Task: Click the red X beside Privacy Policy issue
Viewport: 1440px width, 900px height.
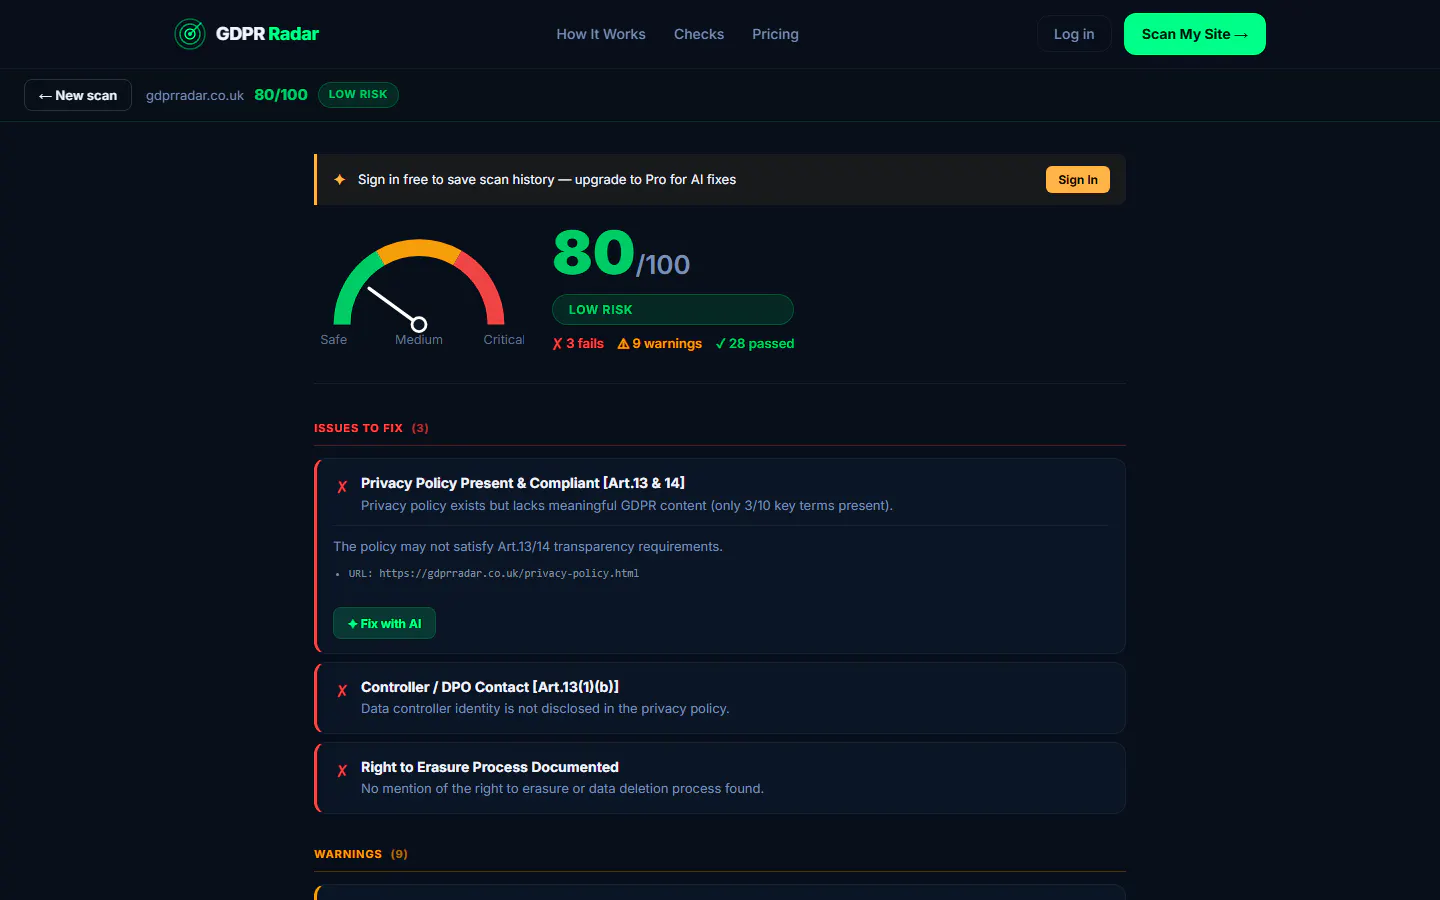Action: pyautogui.click(x=342, y=487)
